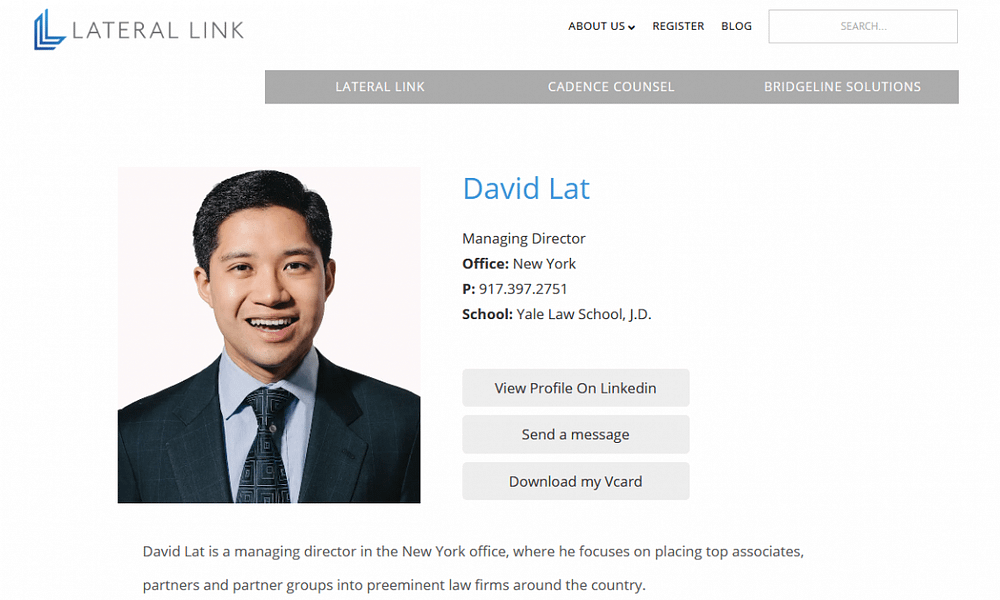Screen dimensions: 1000x600
Task: Open the REGISTER page
Action: pyautogui.click(x=678, y=26)
